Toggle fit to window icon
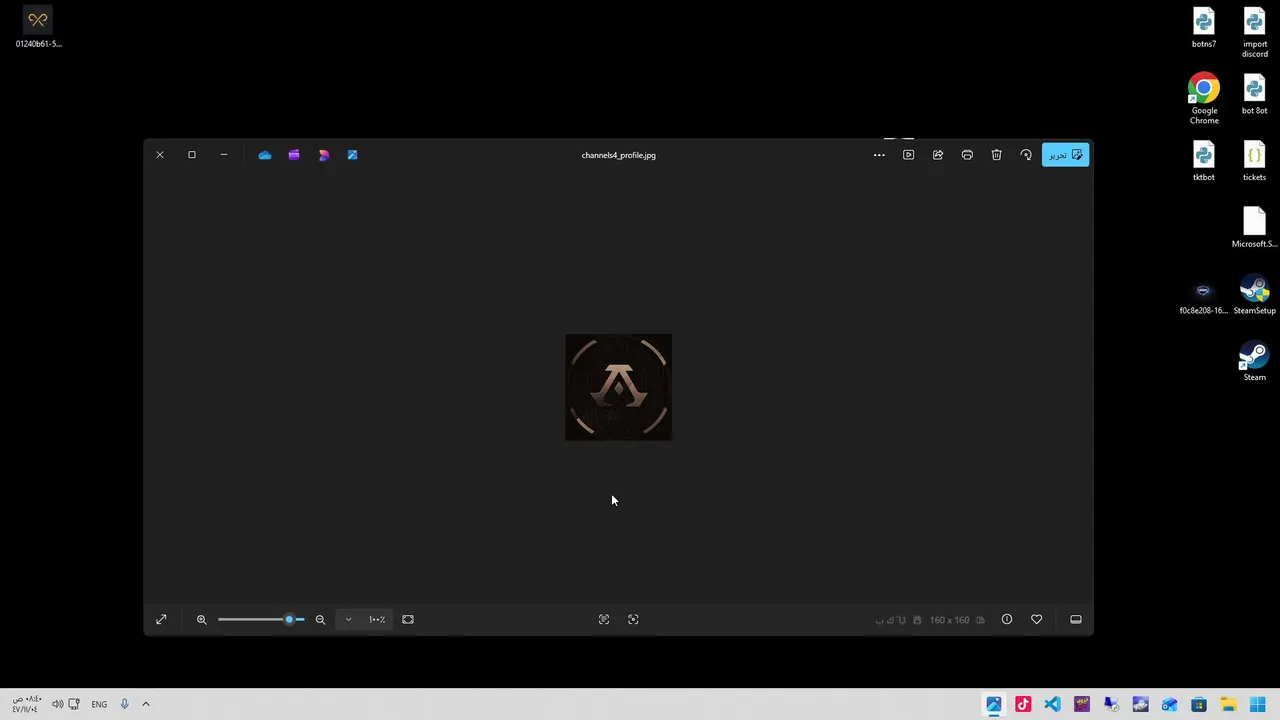The width and height of the screenshot is (1280, 720). pos(408,620)
